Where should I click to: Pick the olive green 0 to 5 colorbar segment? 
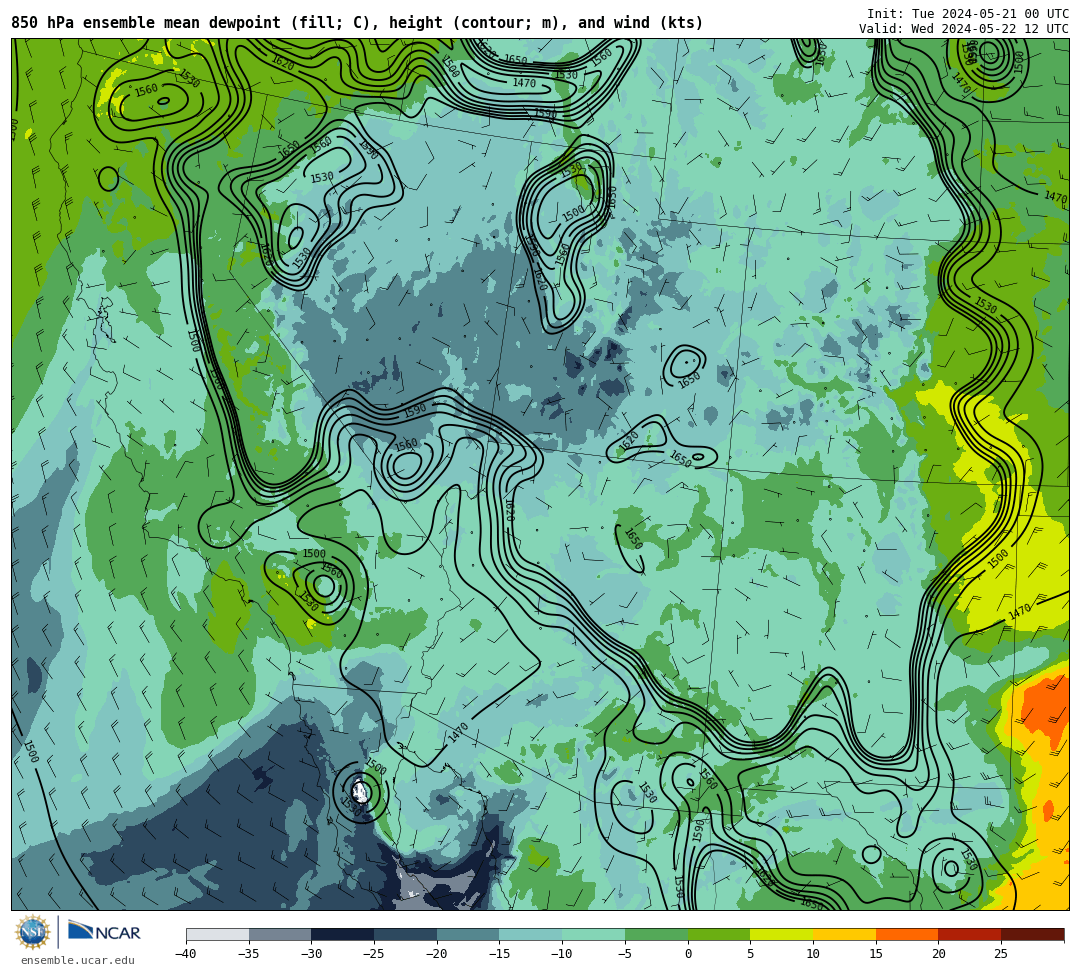[x=718, y=934]
